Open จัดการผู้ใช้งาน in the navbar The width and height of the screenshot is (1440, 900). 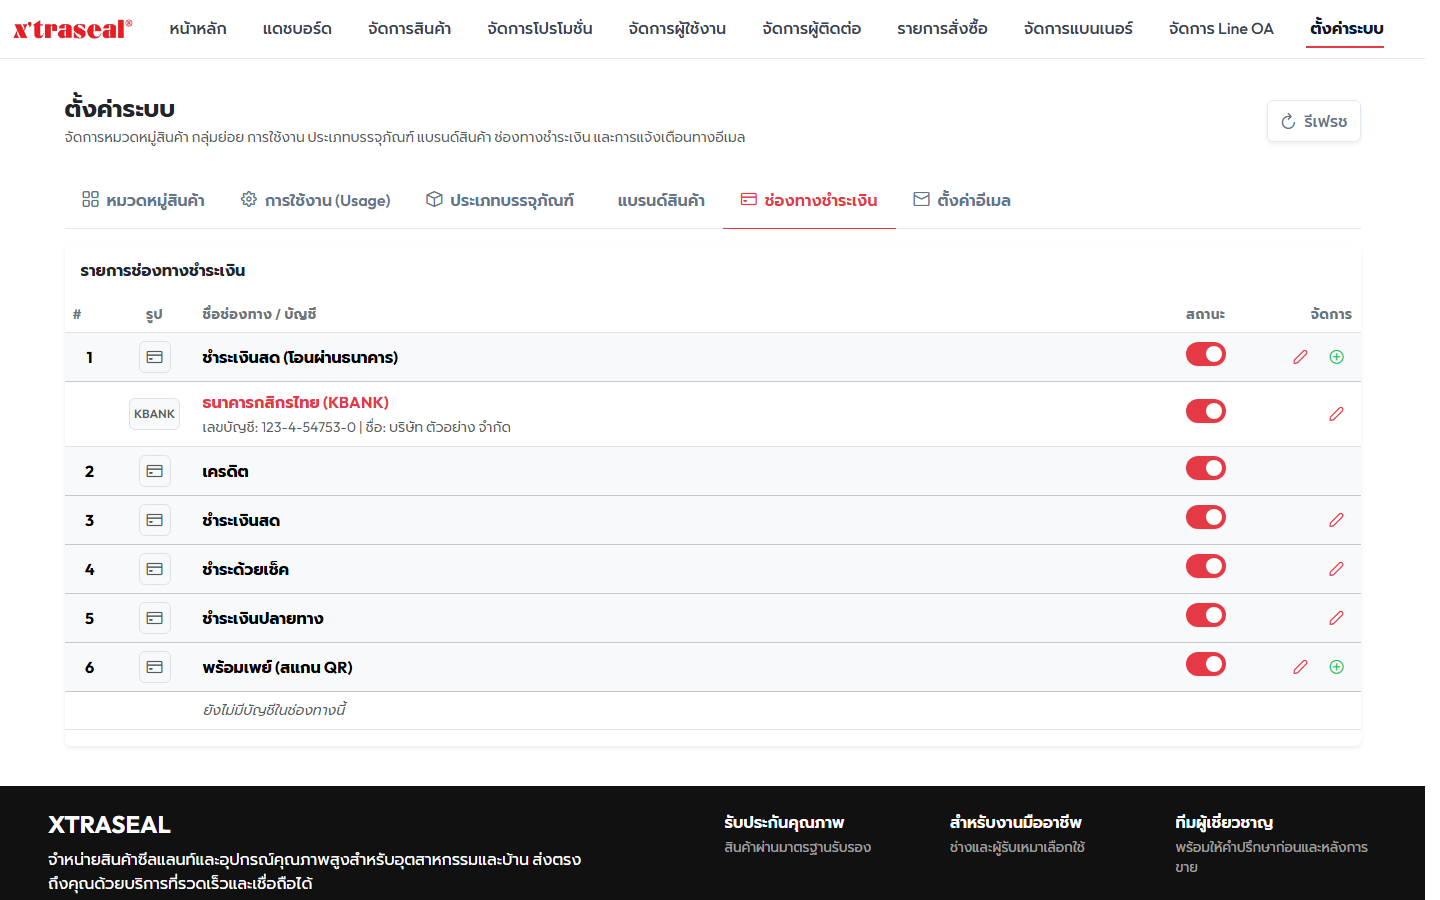point(677,28)
